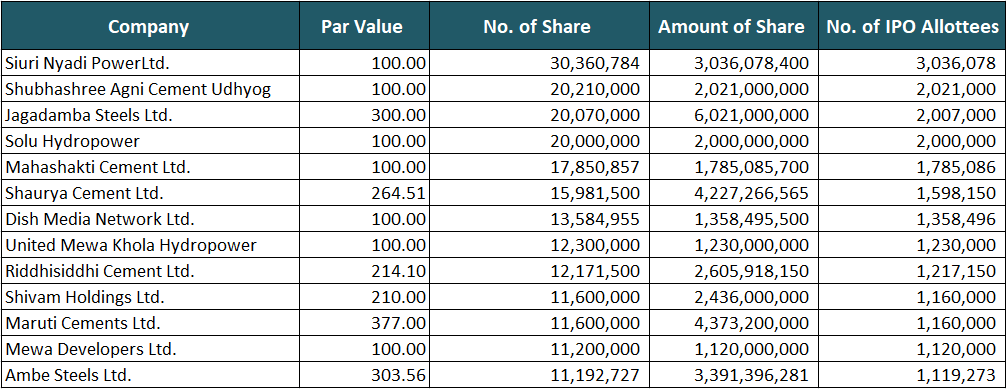
Task: Click the 264.51 par value cell
Action: (x=362, y=193)
